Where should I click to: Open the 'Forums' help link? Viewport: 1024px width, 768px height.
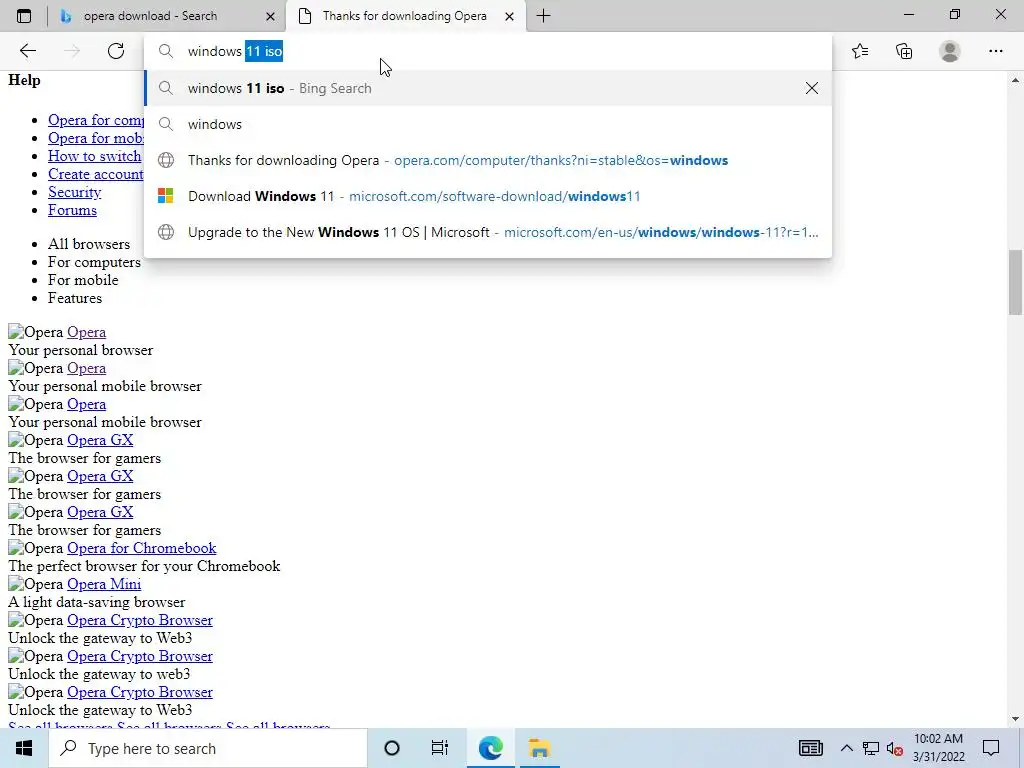[72, 210]
